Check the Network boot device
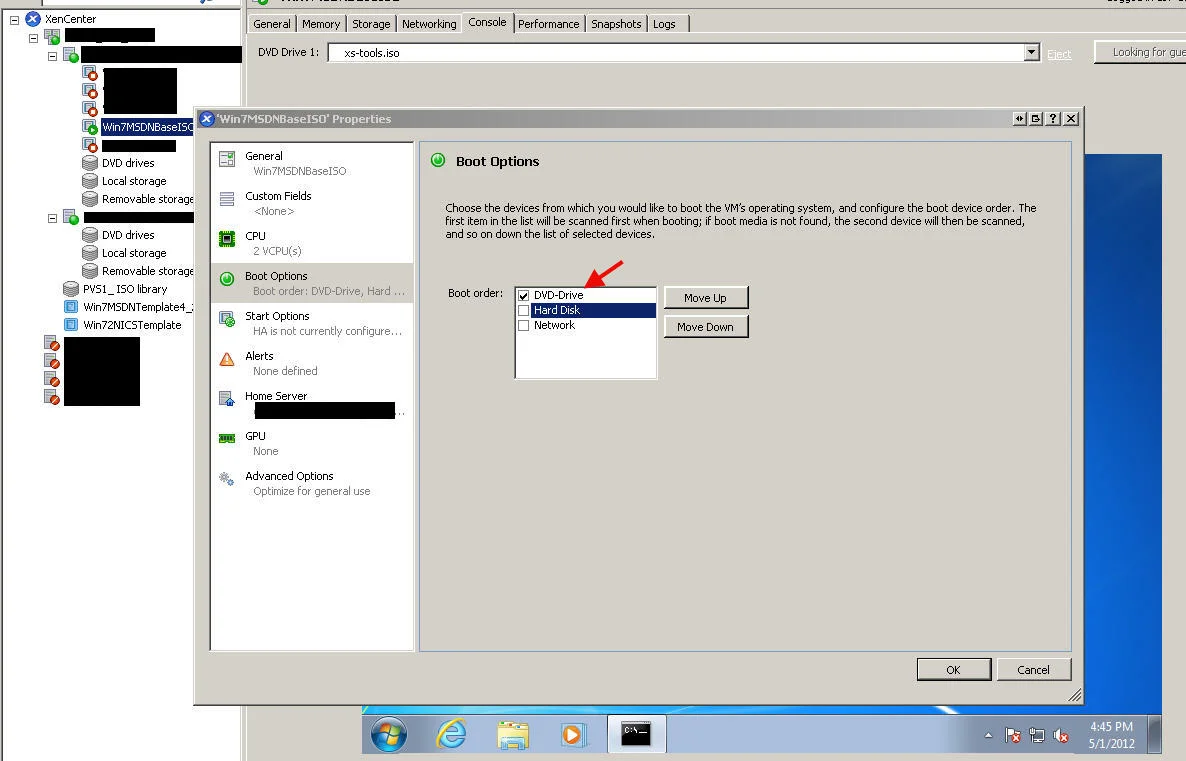Image resolution: width=1186 pixels, height=761 pixels. [523, 326]
